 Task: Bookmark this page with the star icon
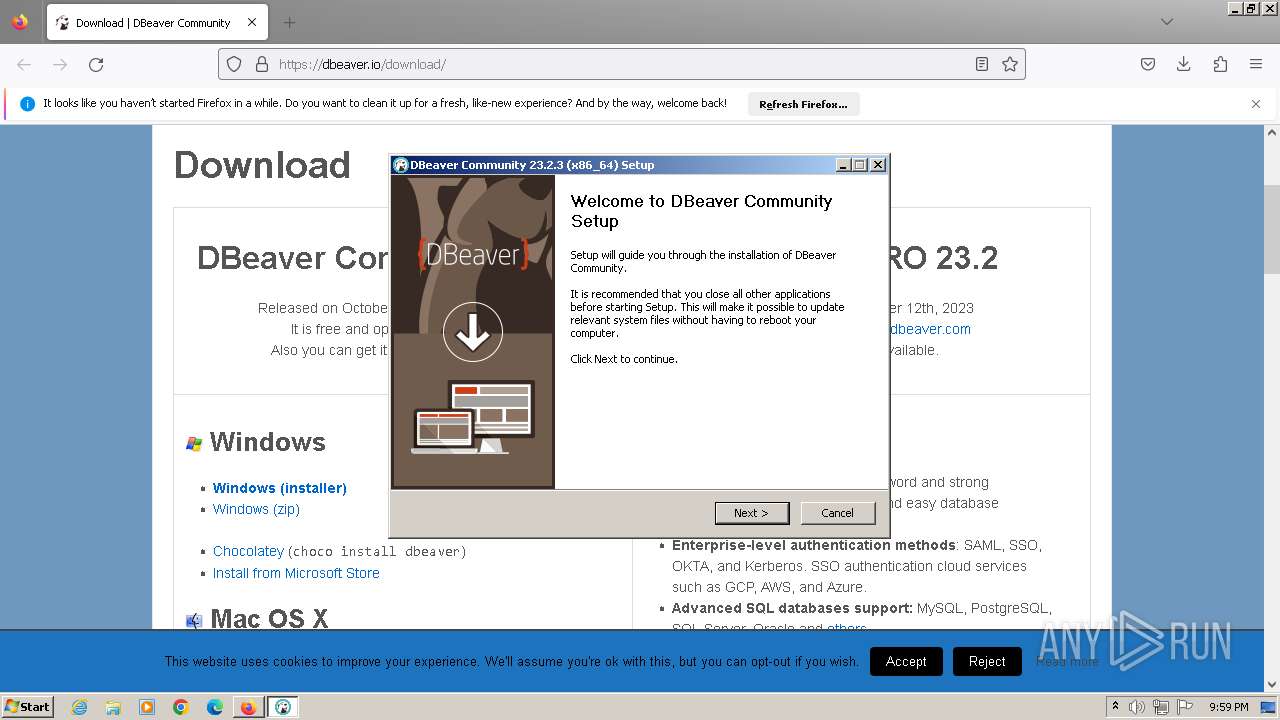[1010, 64]
